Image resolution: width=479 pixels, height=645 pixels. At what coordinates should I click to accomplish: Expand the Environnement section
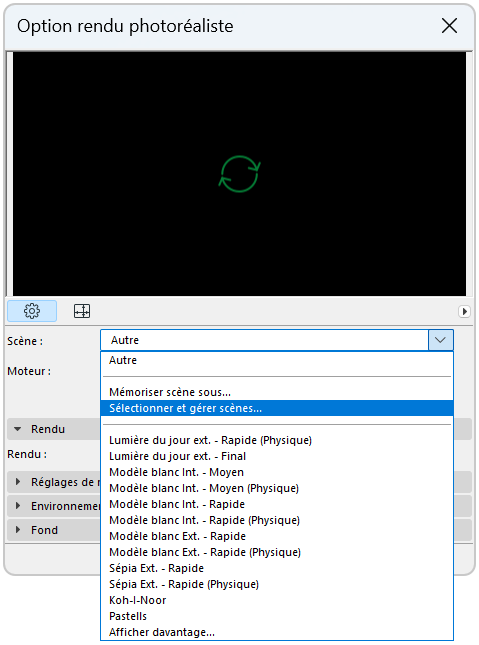pos(18,506)
